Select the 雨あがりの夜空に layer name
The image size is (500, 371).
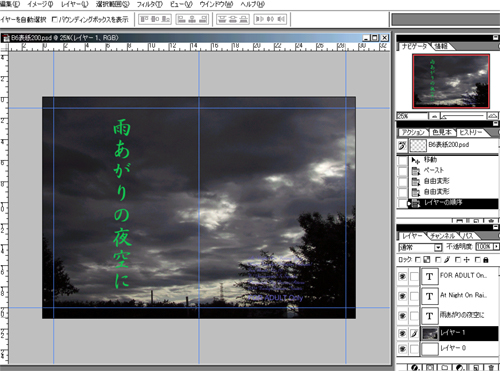point(462,315)
